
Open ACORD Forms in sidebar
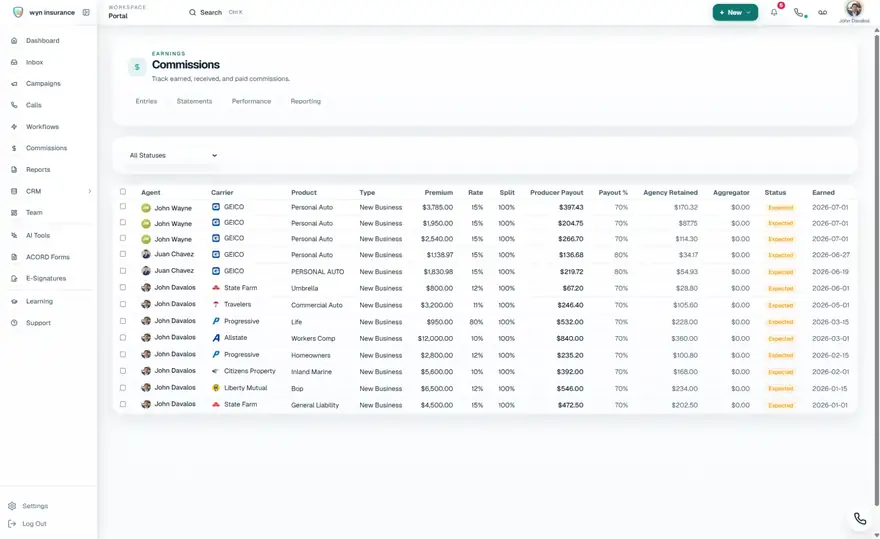pos(48,257)
